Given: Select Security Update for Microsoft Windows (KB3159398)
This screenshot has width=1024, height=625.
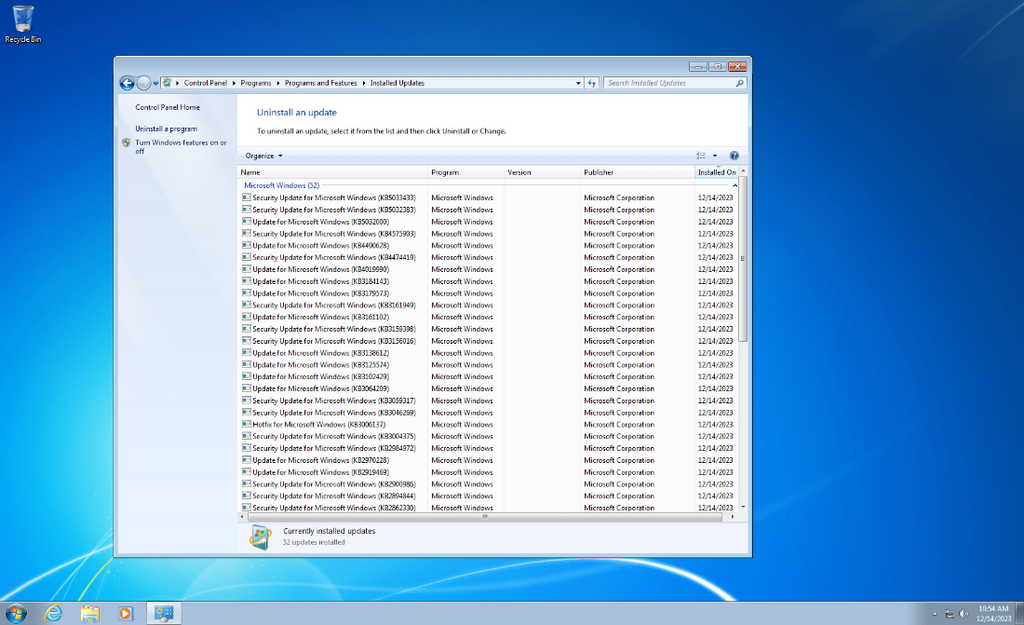Looking at the screenshot, I should (x=334, y=329).
